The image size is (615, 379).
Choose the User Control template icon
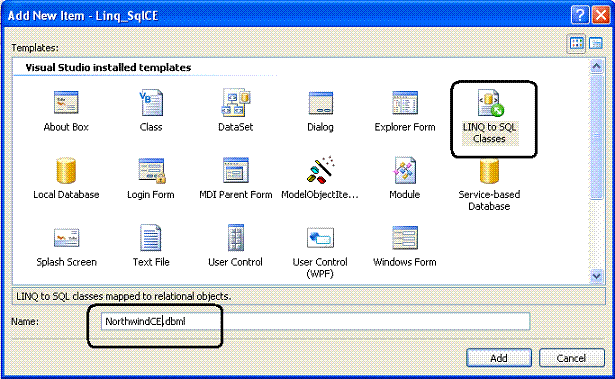click(236, 237)
